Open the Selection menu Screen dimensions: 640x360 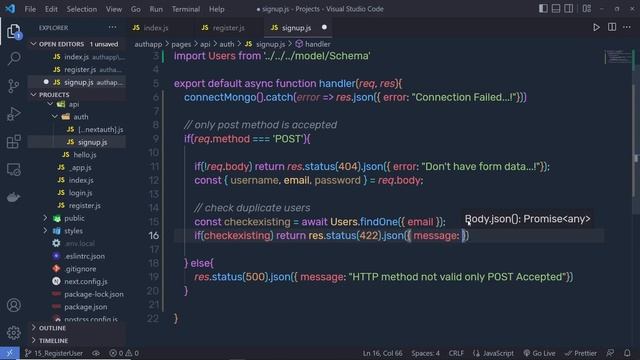pyautogui.click(x=82, y=9)
